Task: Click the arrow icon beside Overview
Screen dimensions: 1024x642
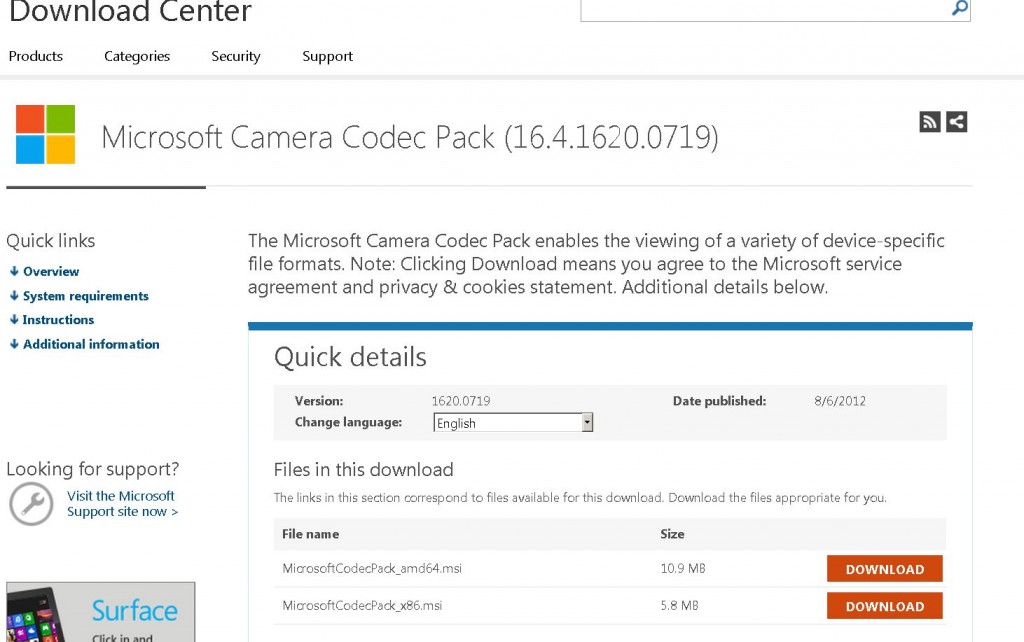Action: (x=14, y=271)
